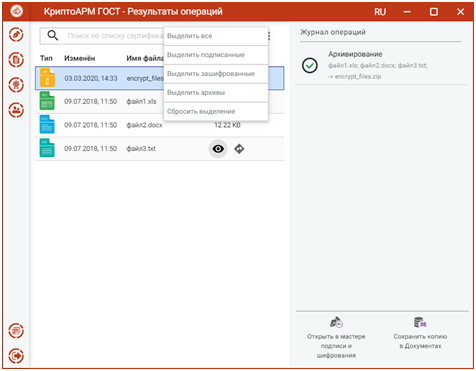This screenshot has width=476, height=371.
Task: Click the Журнал операций heading
Action: click(x=333, y=32)
